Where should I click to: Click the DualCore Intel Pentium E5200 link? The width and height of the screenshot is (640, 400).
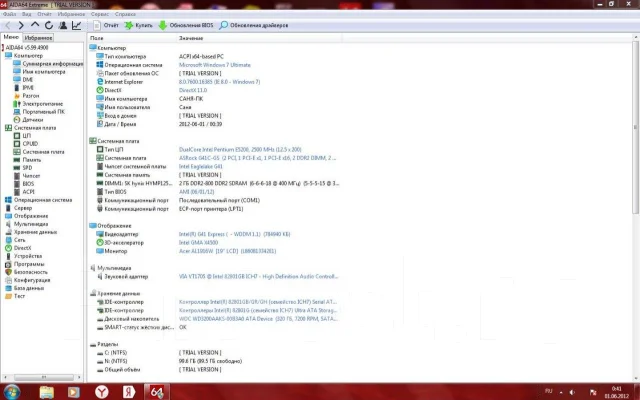tap(240, 149)
